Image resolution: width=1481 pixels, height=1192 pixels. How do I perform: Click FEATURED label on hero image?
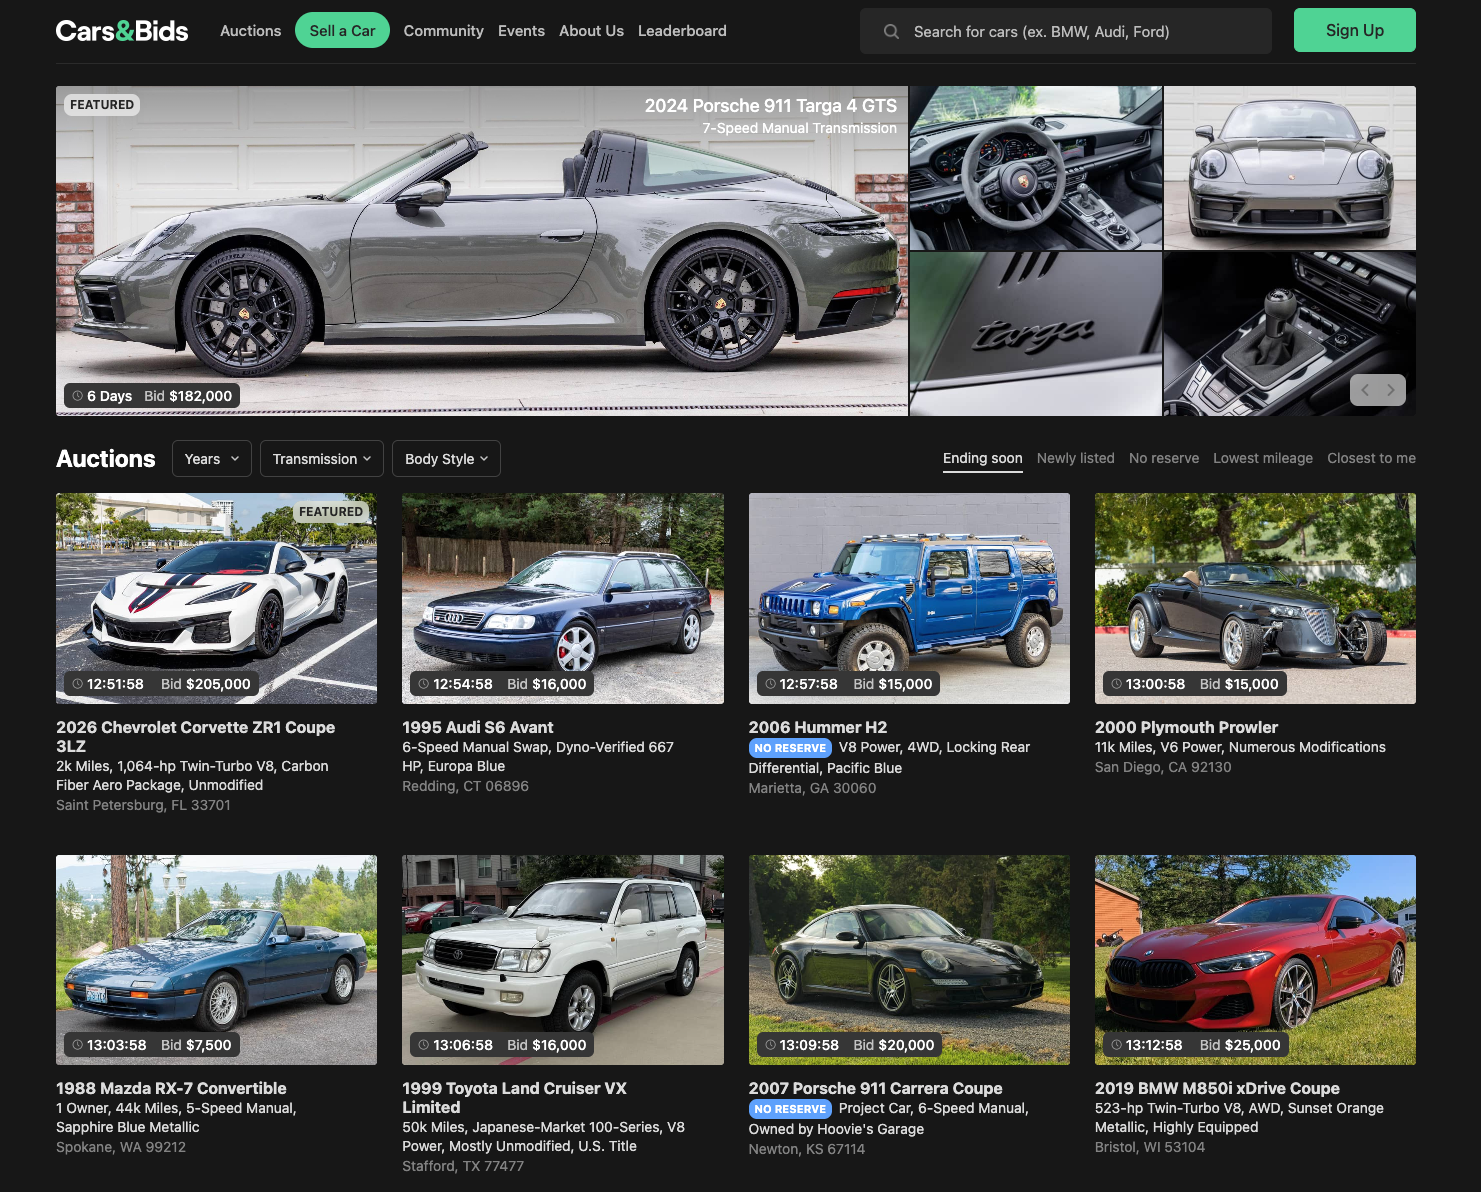[102, 105]
